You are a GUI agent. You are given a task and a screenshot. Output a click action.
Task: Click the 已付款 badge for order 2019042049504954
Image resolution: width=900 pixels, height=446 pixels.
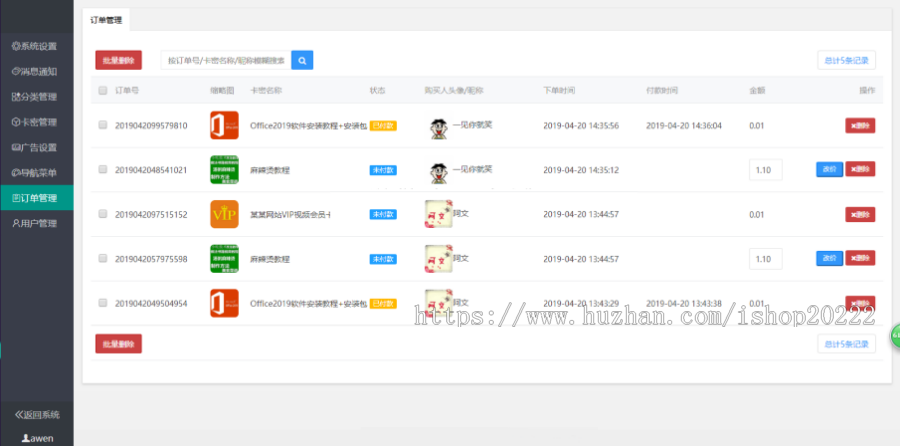tap(383, 304)
